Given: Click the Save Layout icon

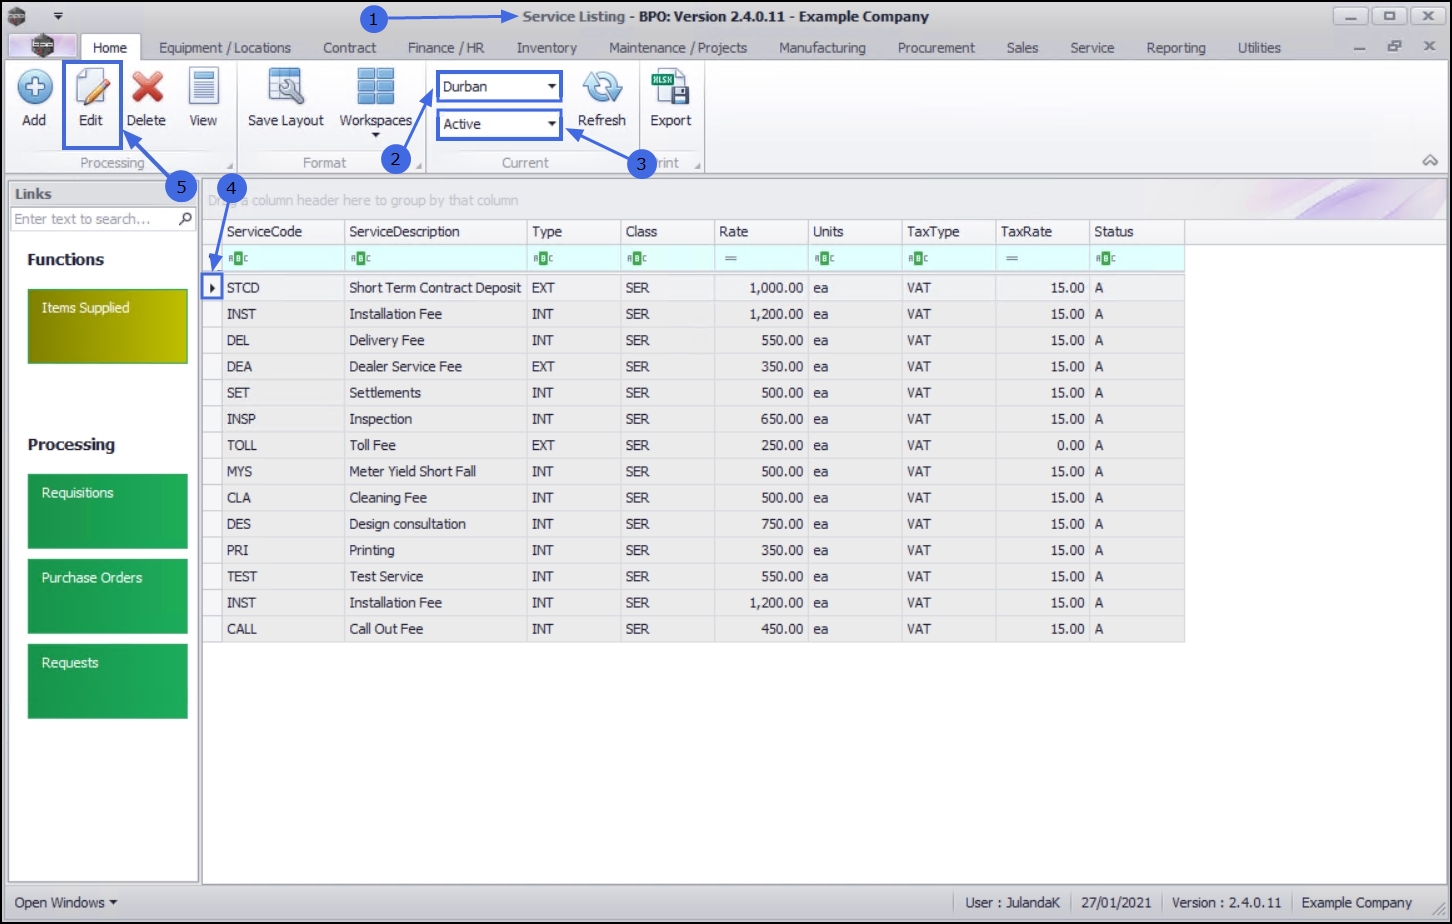Looking at the screenshot, I should (x=286, y=87).
